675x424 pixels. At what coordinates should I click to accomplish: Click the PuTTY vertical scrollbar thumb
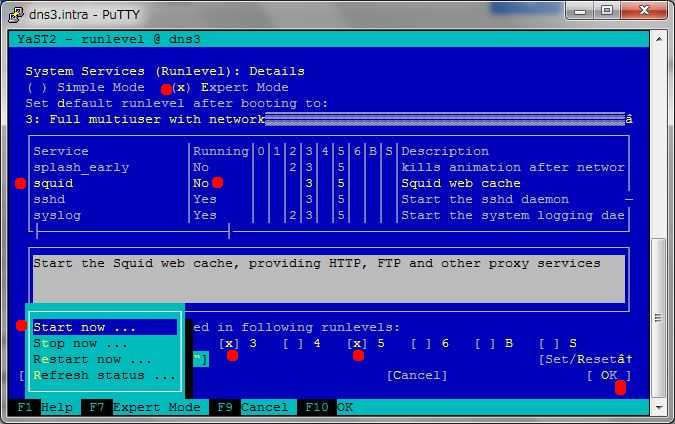click(x=659, y=318)
